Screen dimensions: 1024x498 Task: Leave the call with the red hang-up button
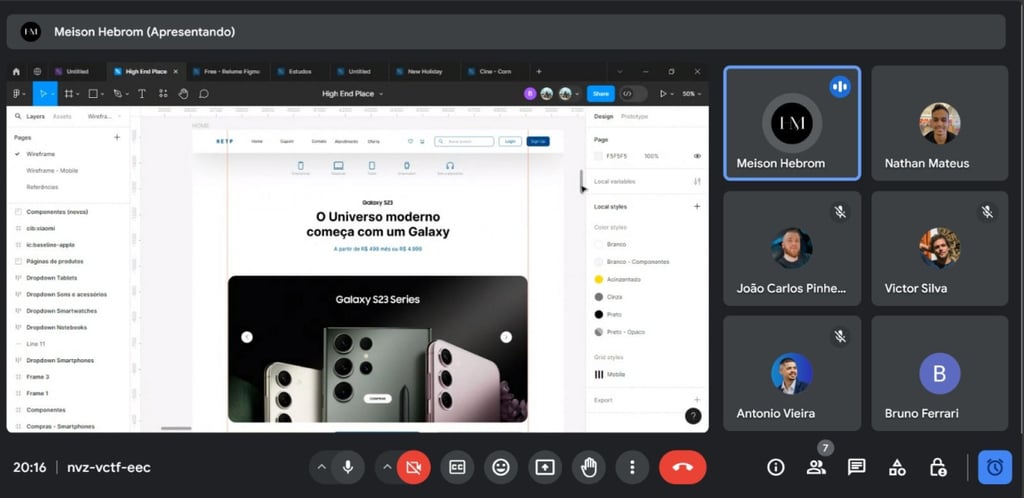[x=682, y=467]
